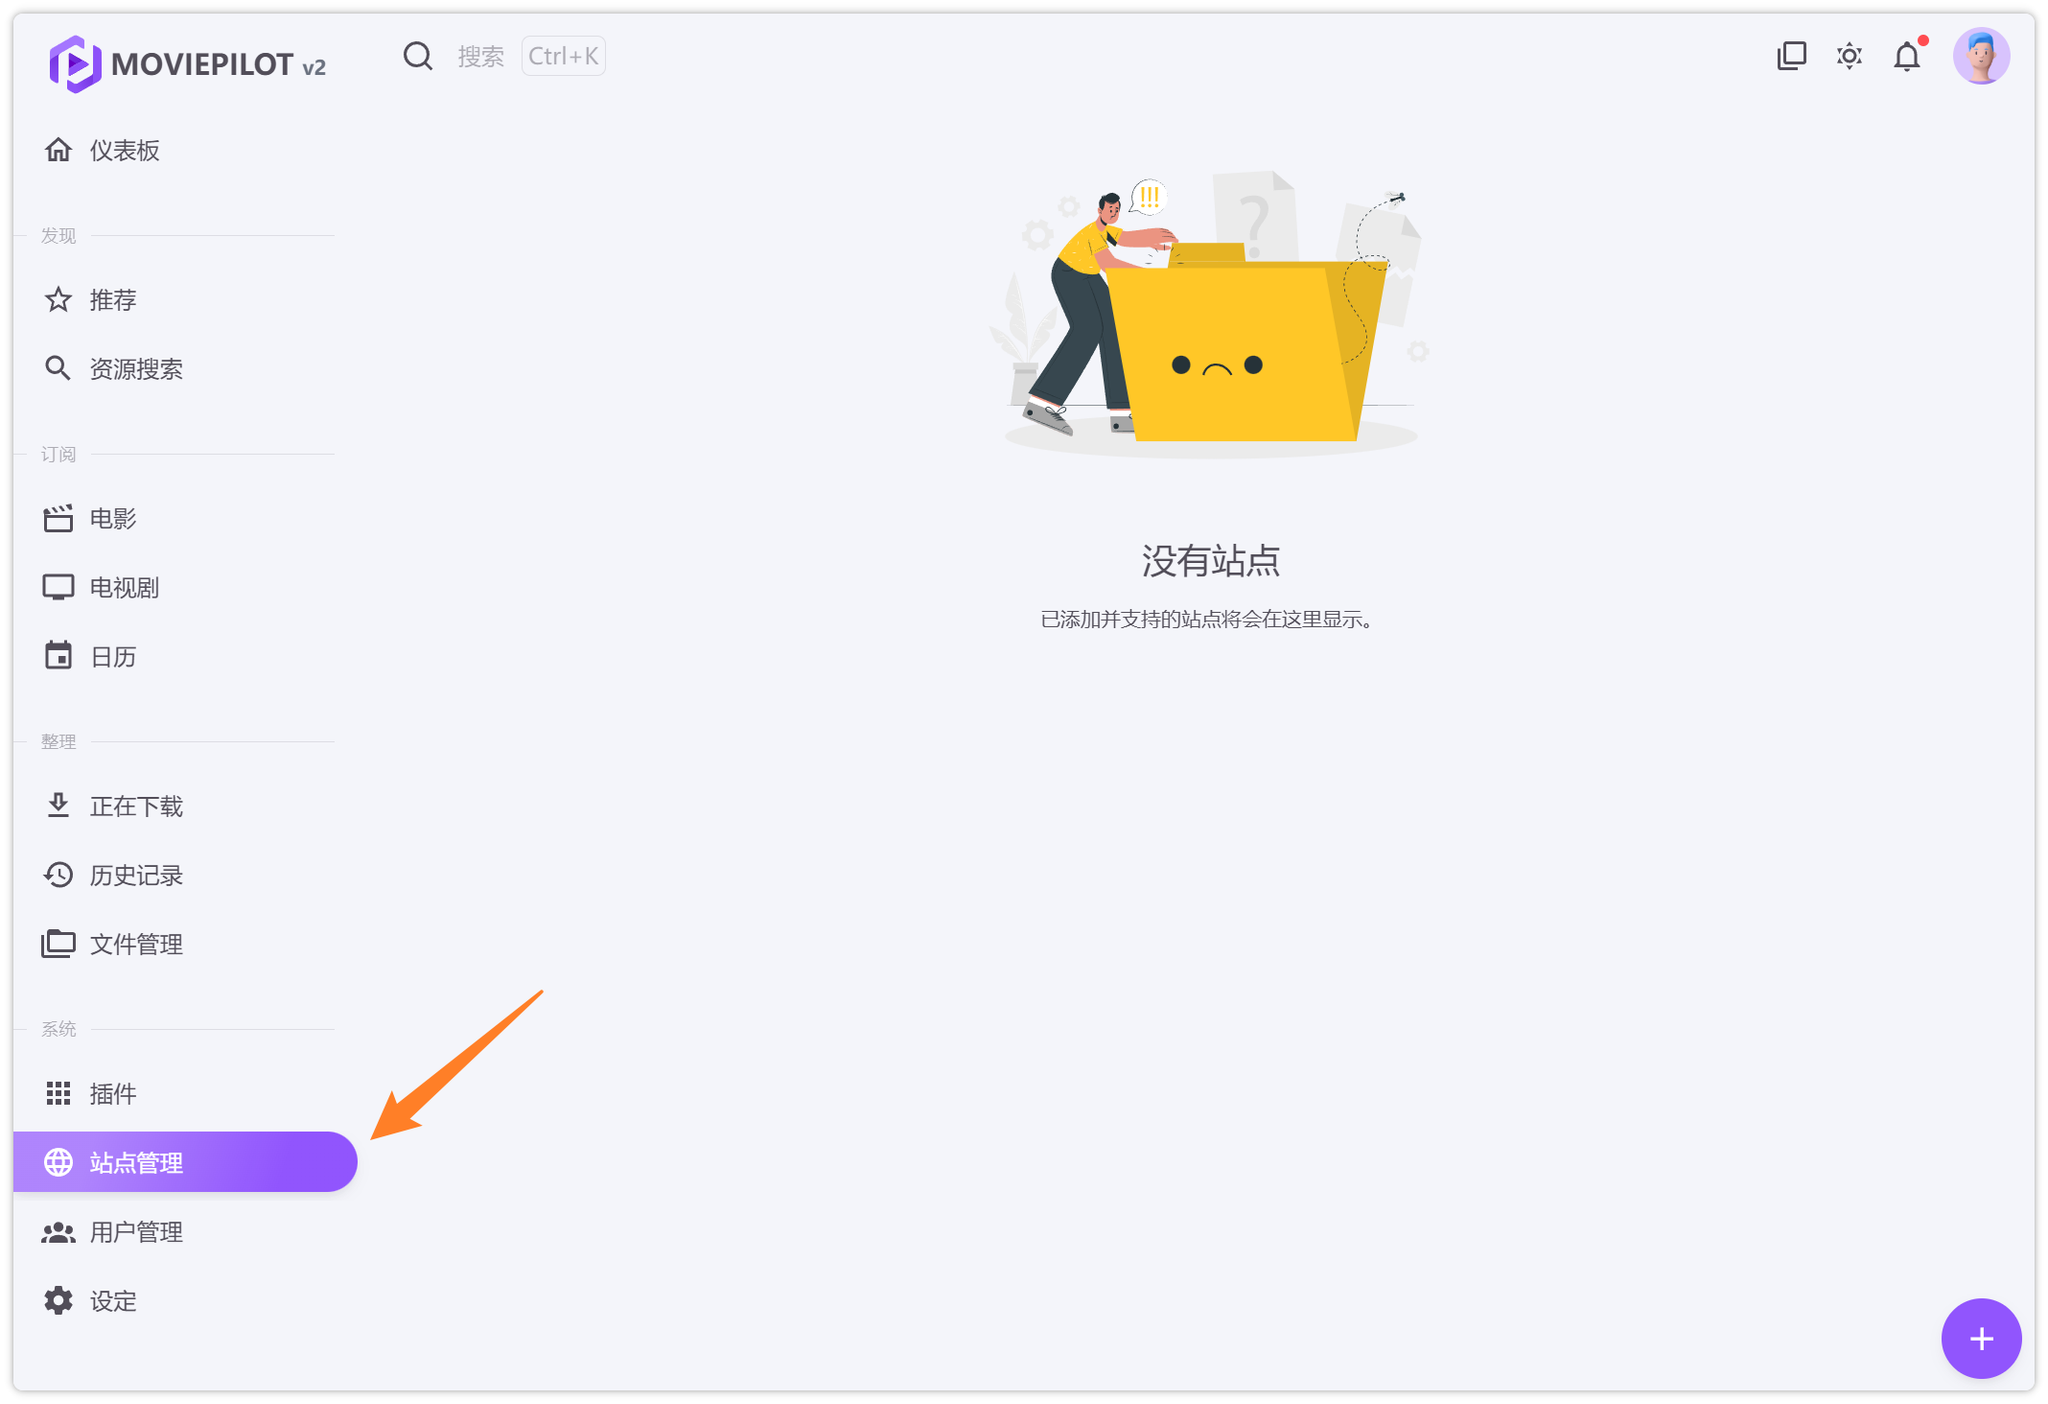The width and height of the screenshot is (2048, 1404).
Task: Go to 插件 plugins grid icon
Action: click(x=58, y=1093)
